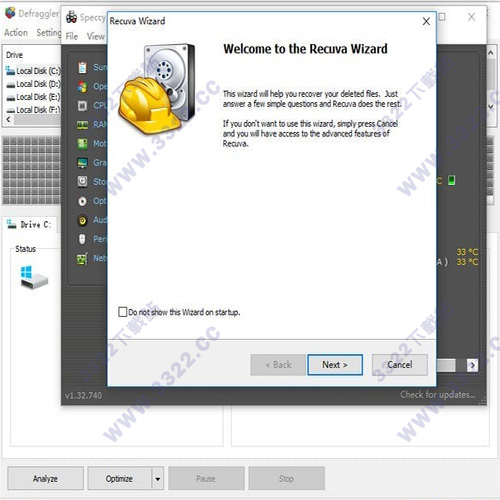Viewport: 500px width, 500px height.
Task: Close the Recuva Wizard dialog
Action: [426, 21]
